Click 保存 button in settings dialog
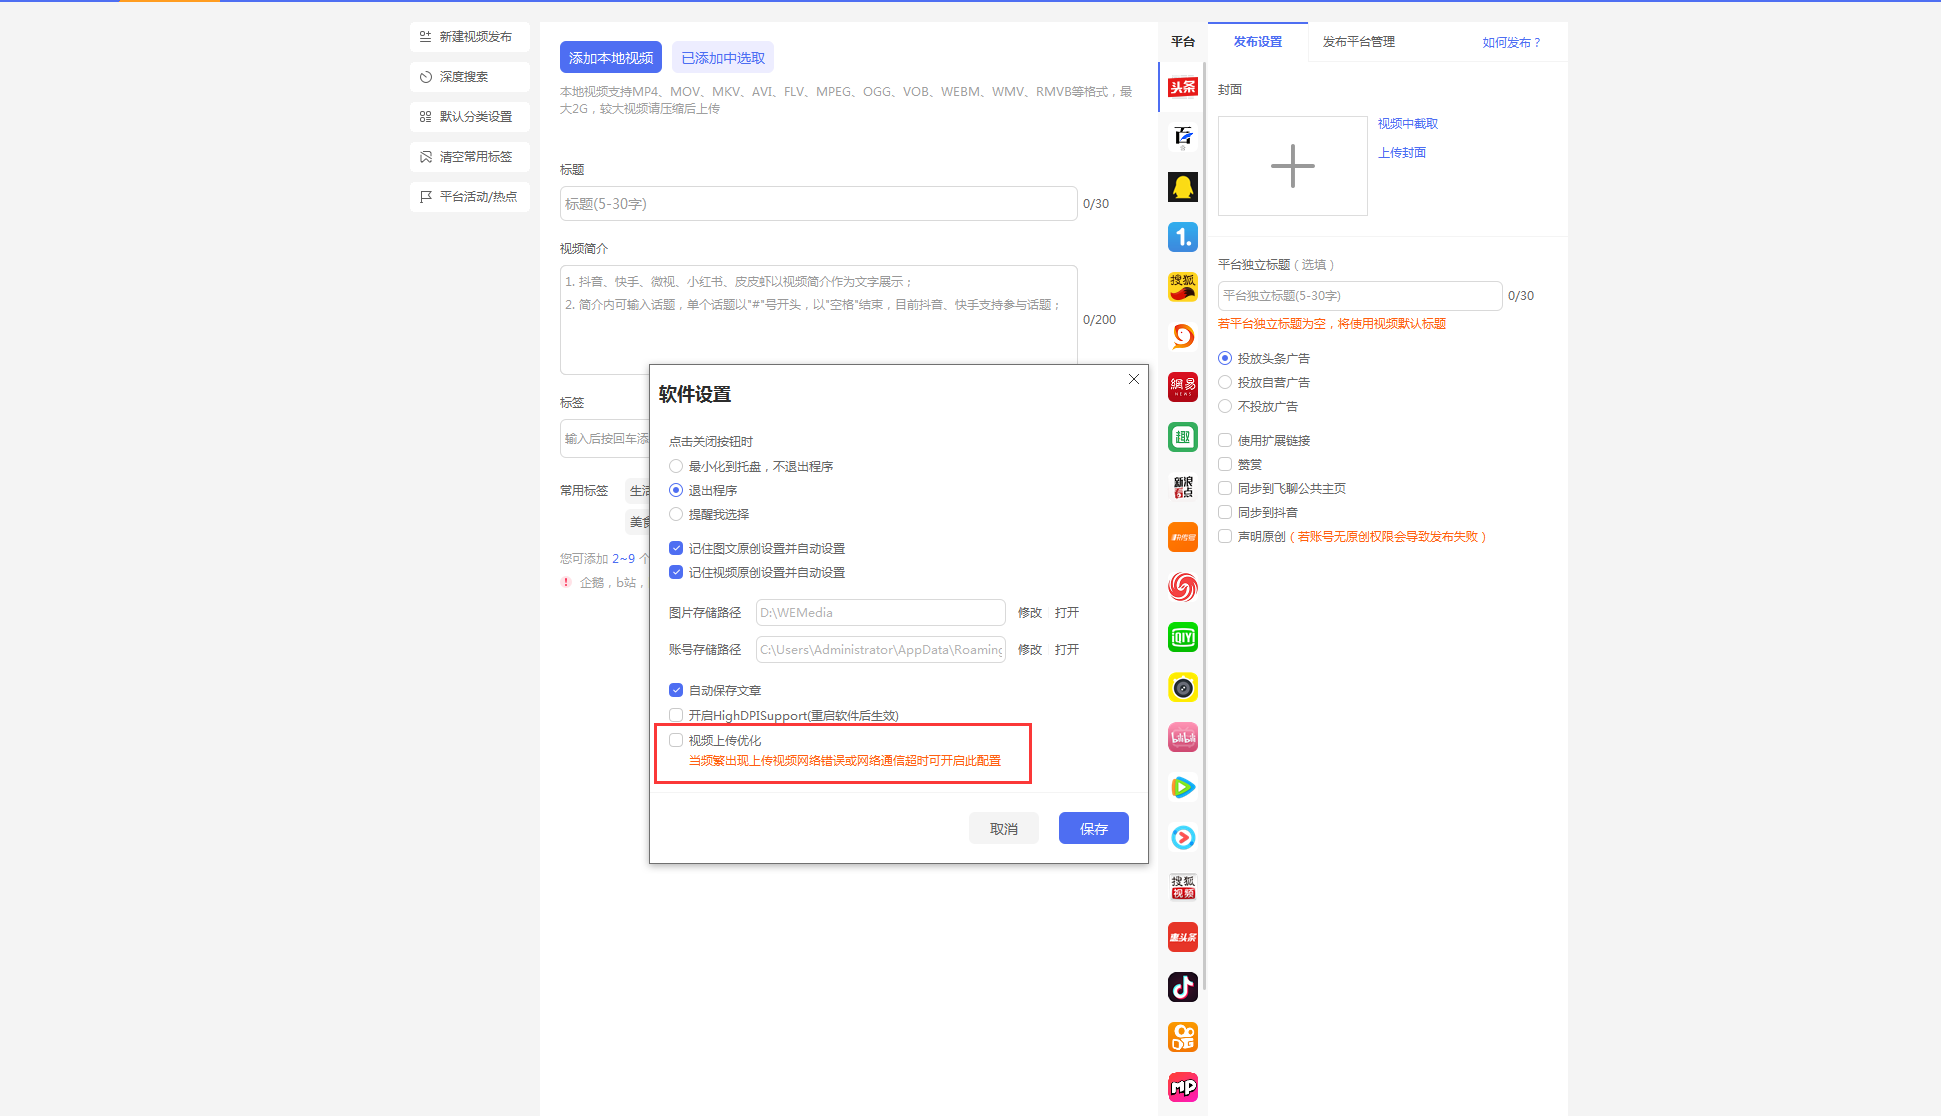 pos(1093,828)
